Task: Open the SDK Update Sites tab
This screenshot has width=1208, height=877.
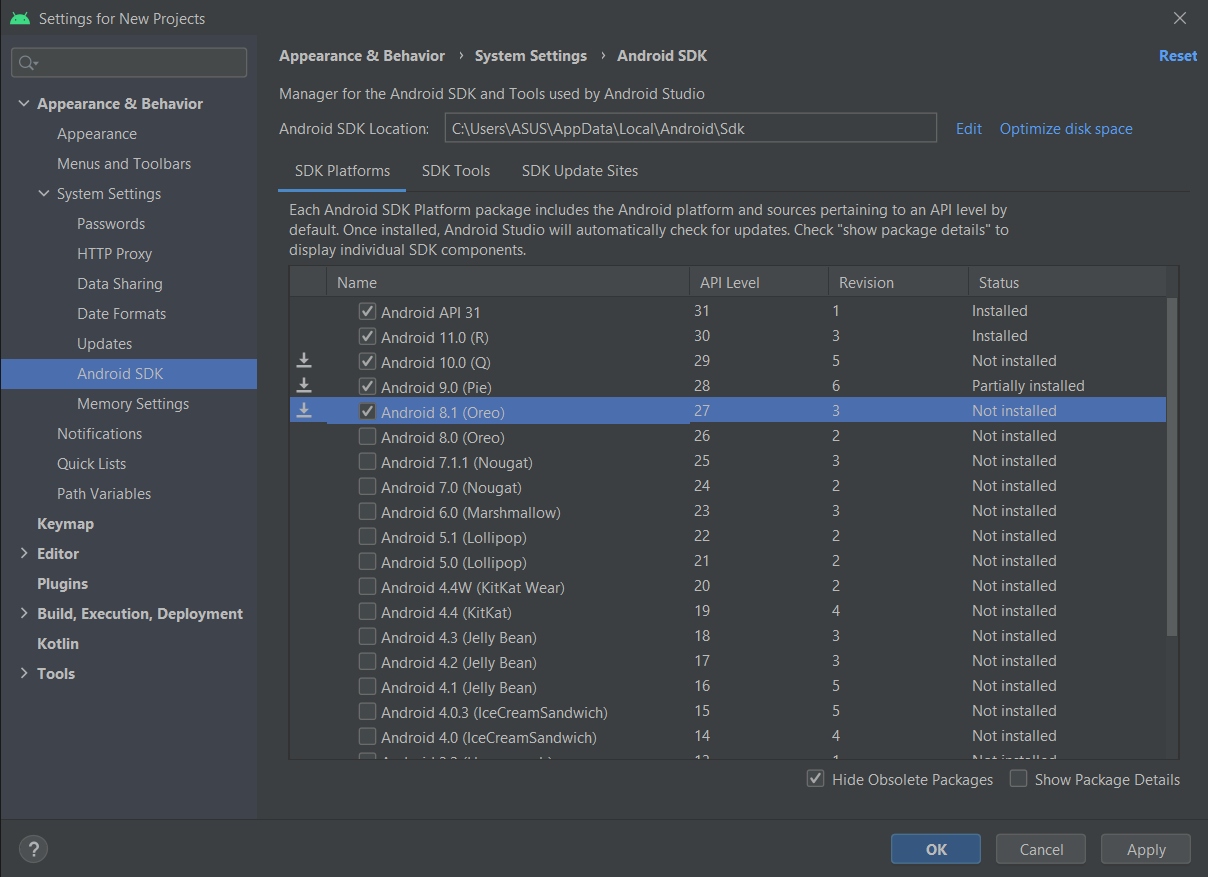Action: pos(580,171)
